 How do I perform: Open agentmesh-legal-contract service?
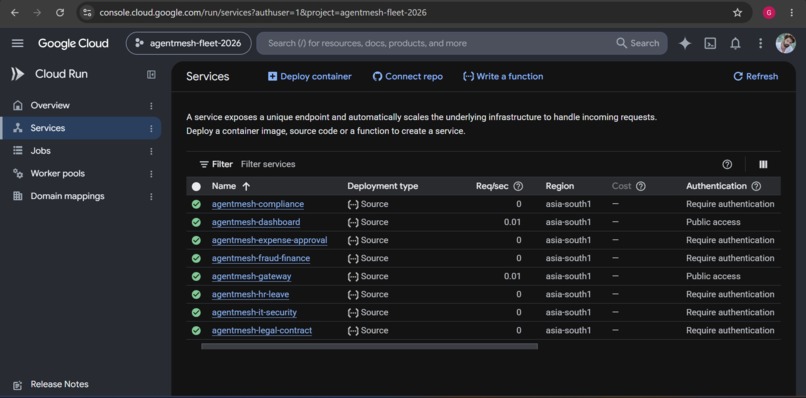coord(262,330)
